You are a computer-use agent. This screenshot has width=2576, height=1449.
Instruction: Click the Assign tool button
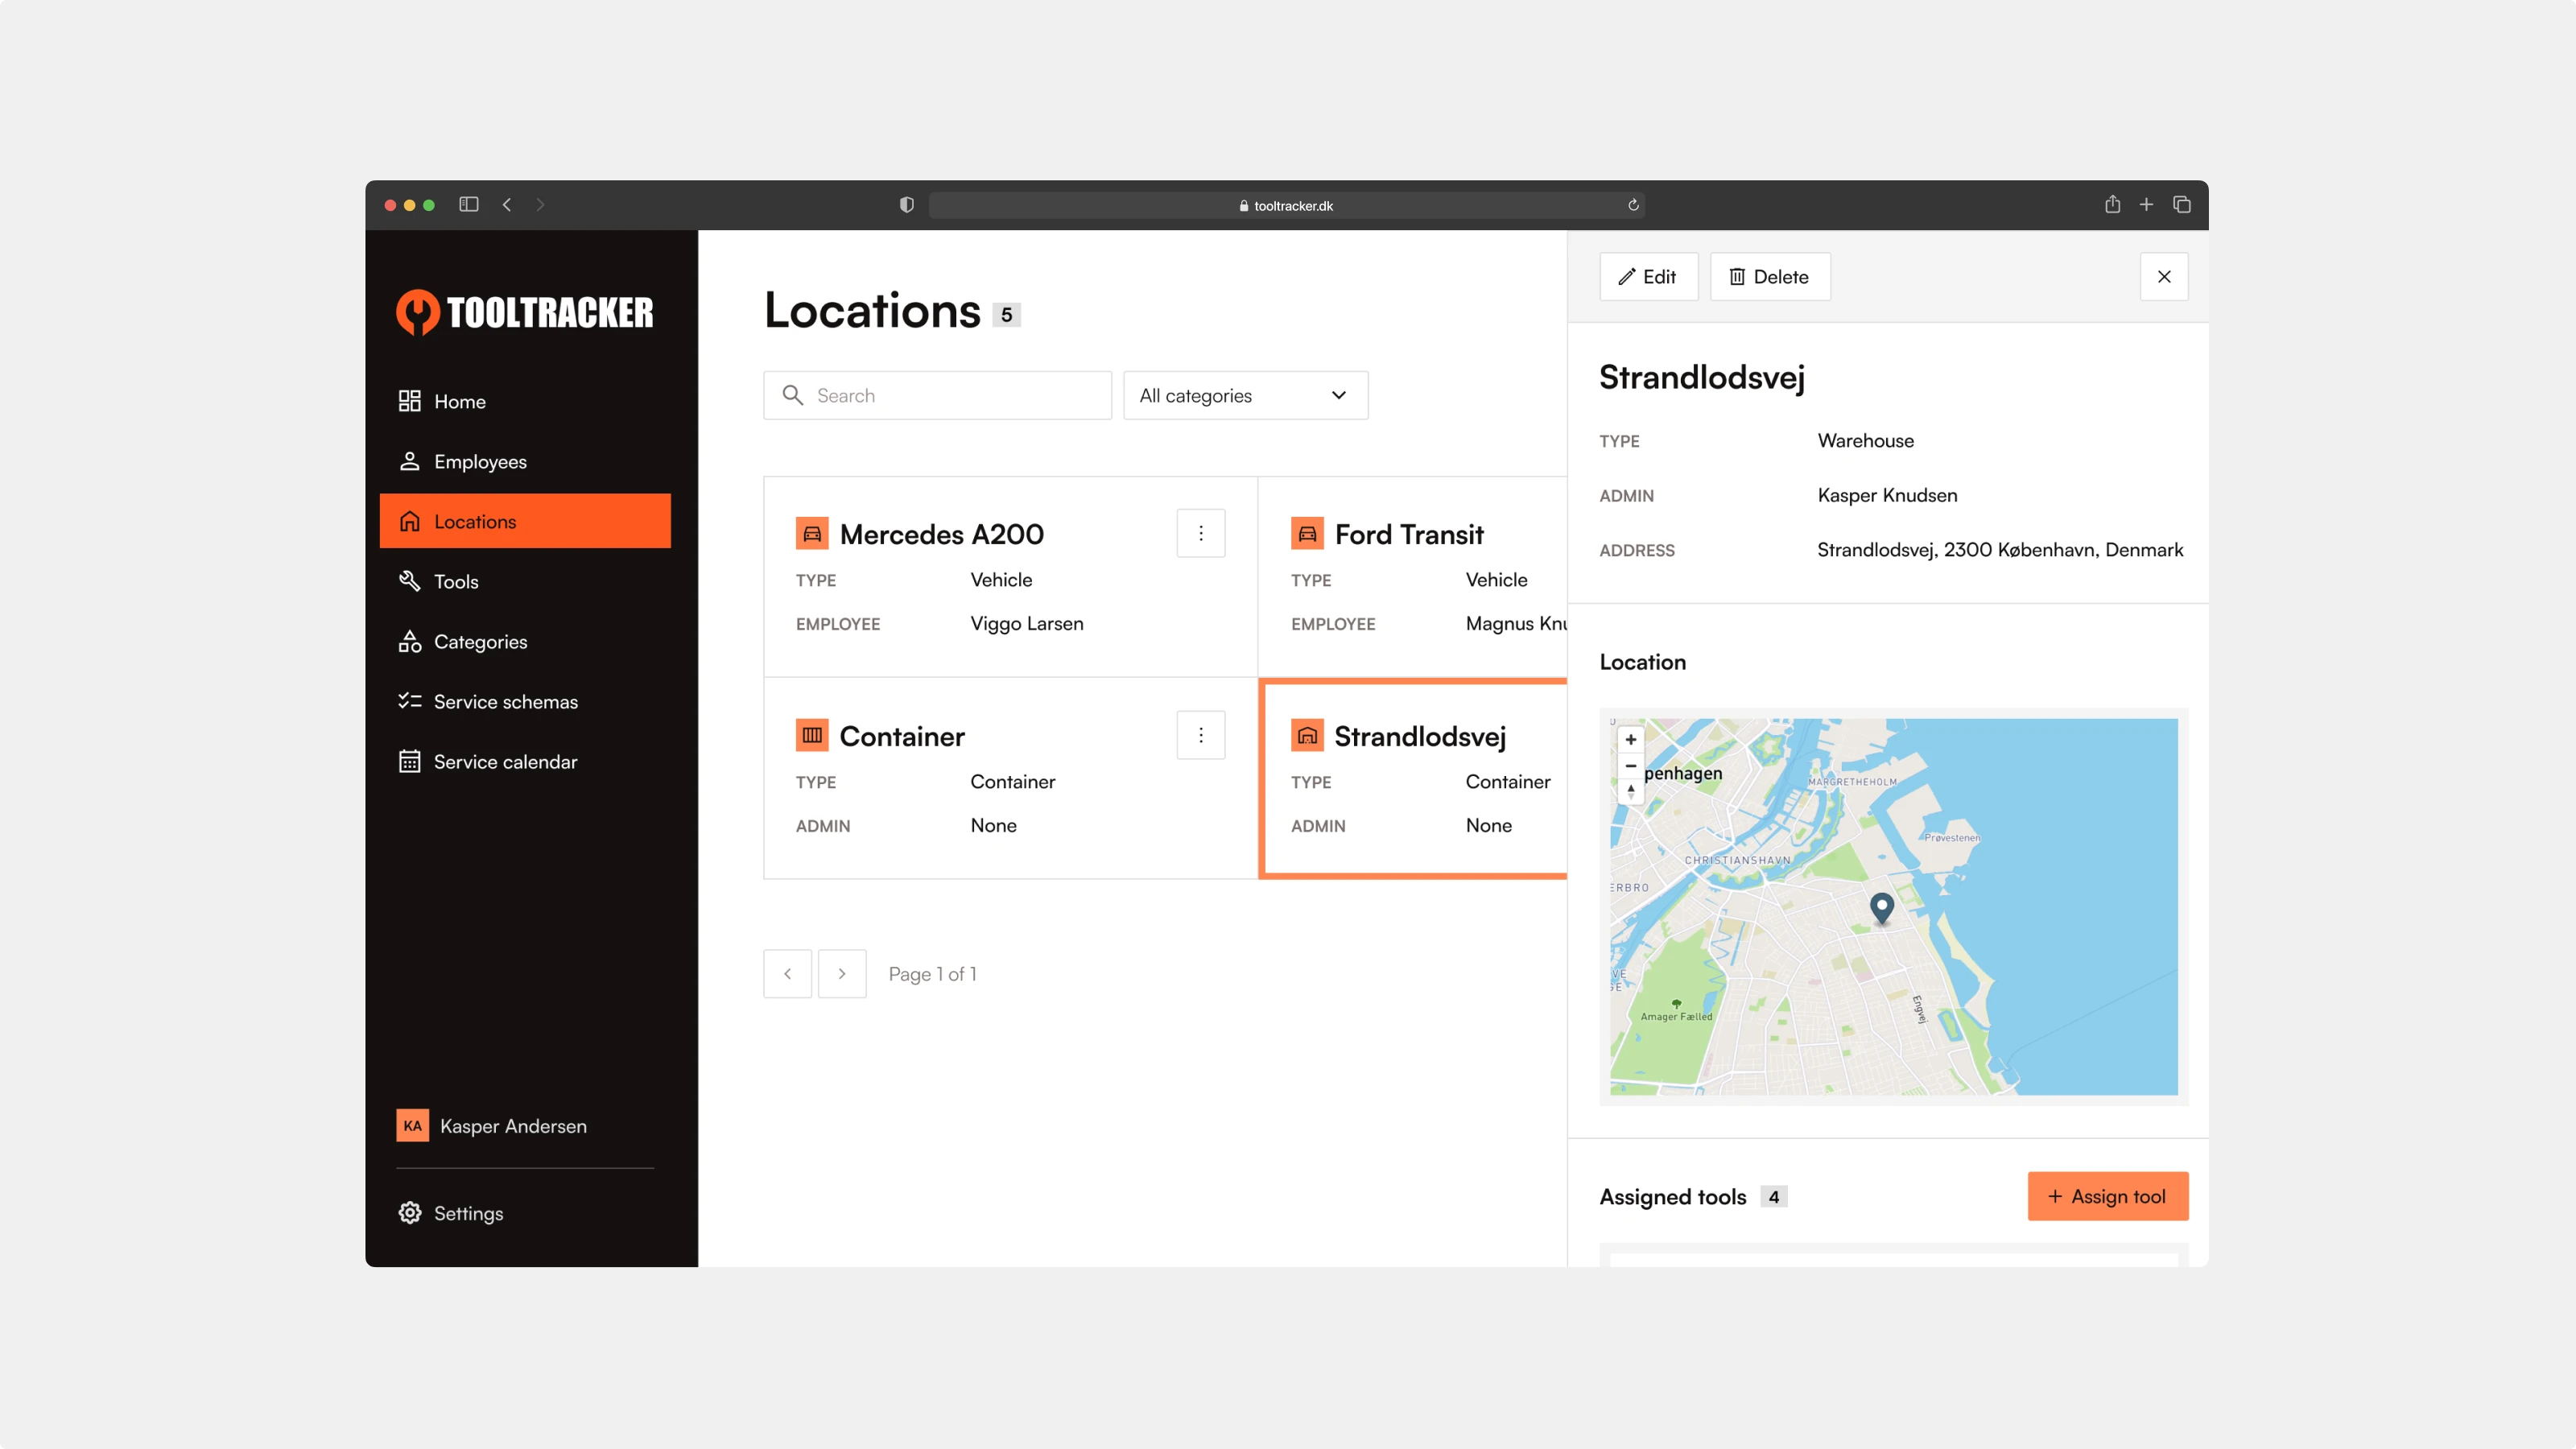[x=2107, y=1196]
